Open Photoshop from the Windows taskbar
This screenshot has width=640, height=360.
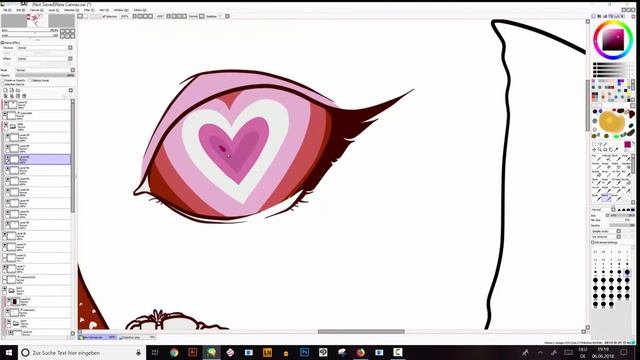click(304, 352)
